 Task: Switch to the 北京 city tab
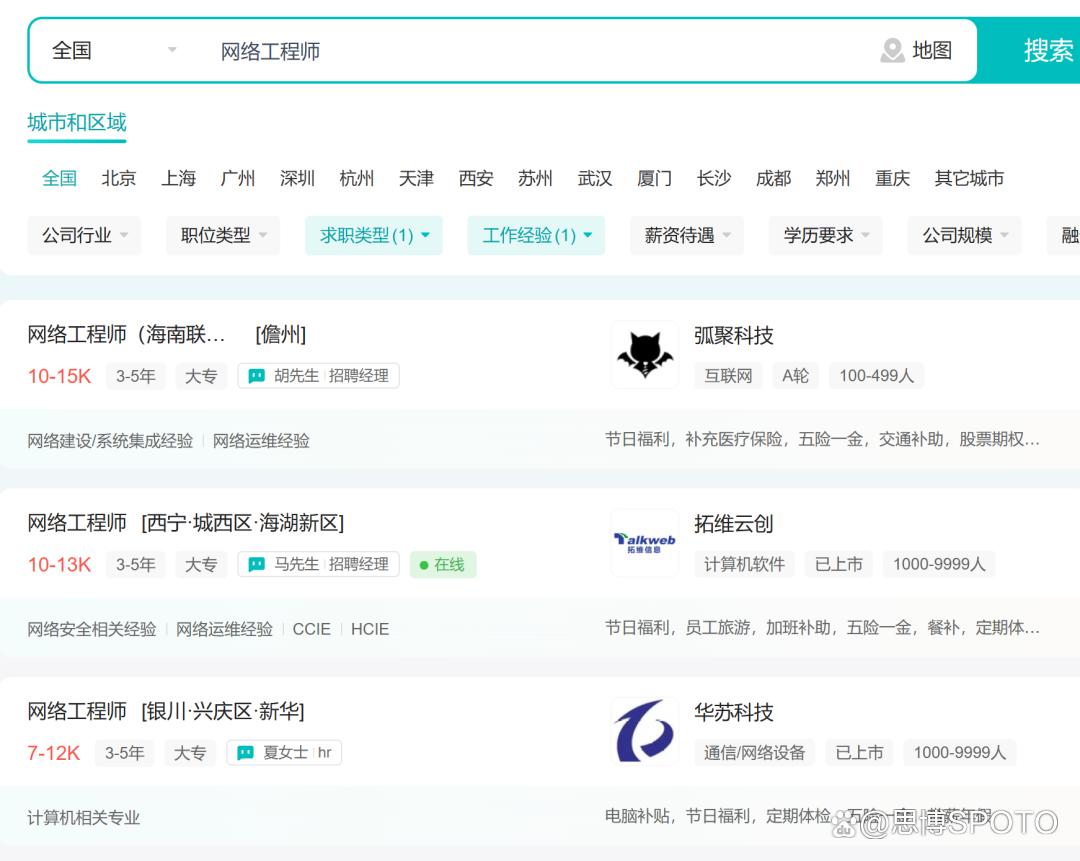(x=118, y=178)
